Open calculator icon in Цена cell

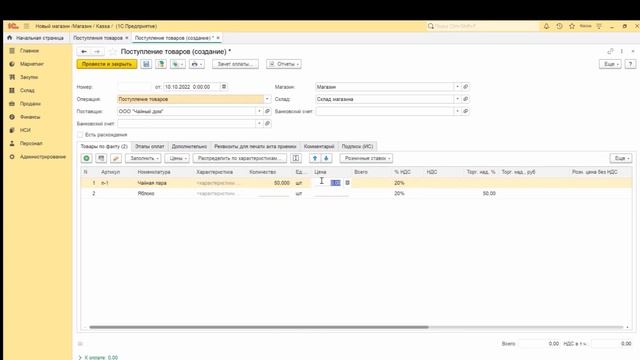pos(347,183)
